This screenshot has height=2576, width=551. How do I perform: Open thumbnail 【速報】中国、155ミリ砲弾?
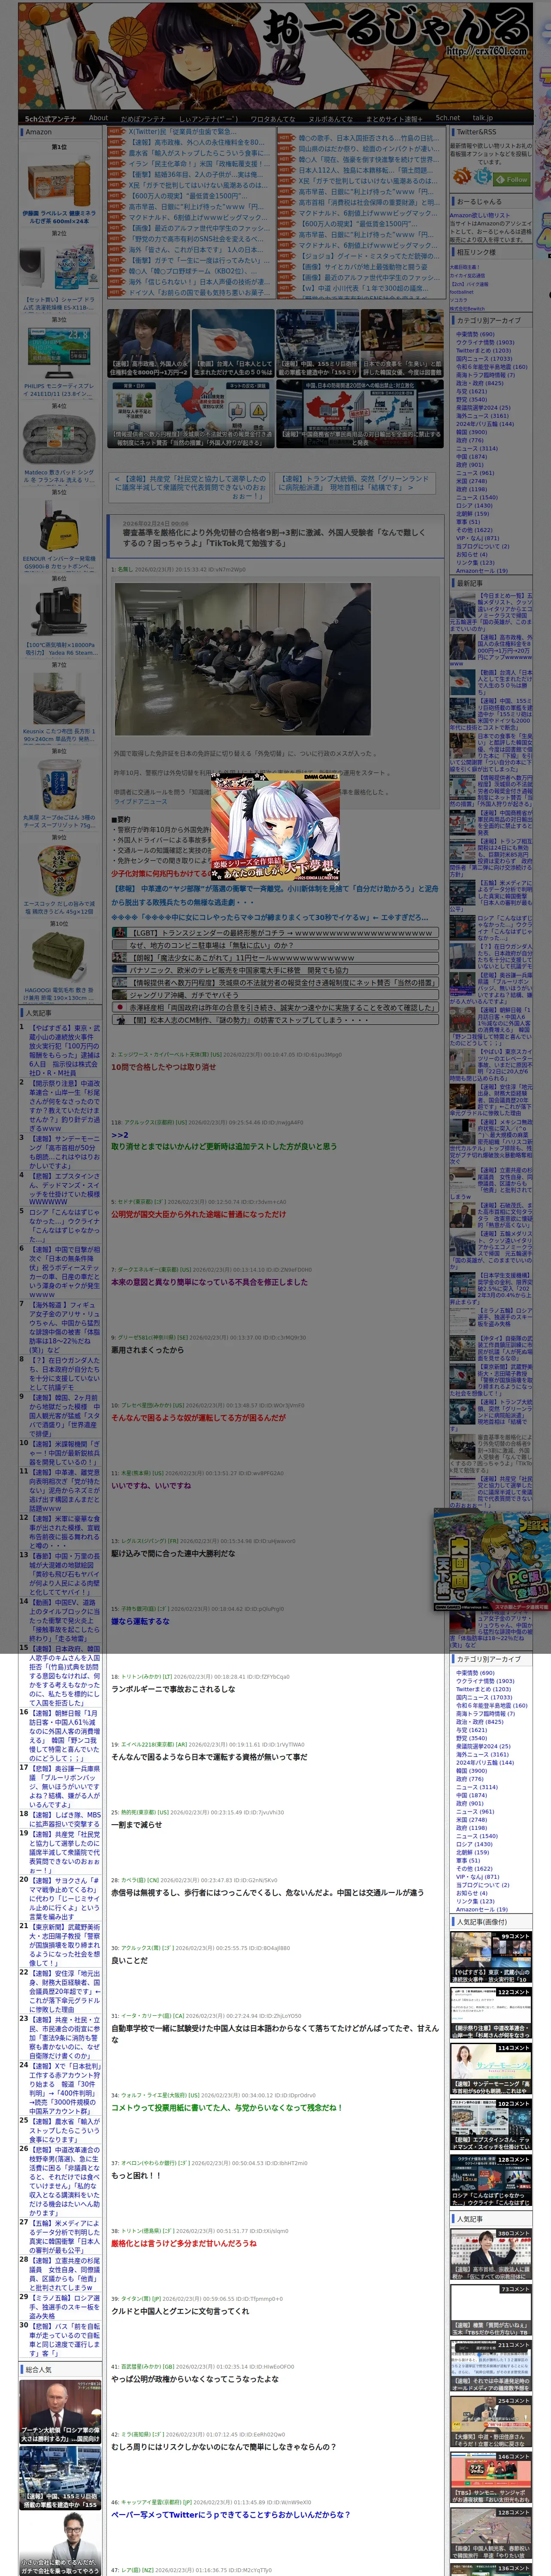click(317, 343)
